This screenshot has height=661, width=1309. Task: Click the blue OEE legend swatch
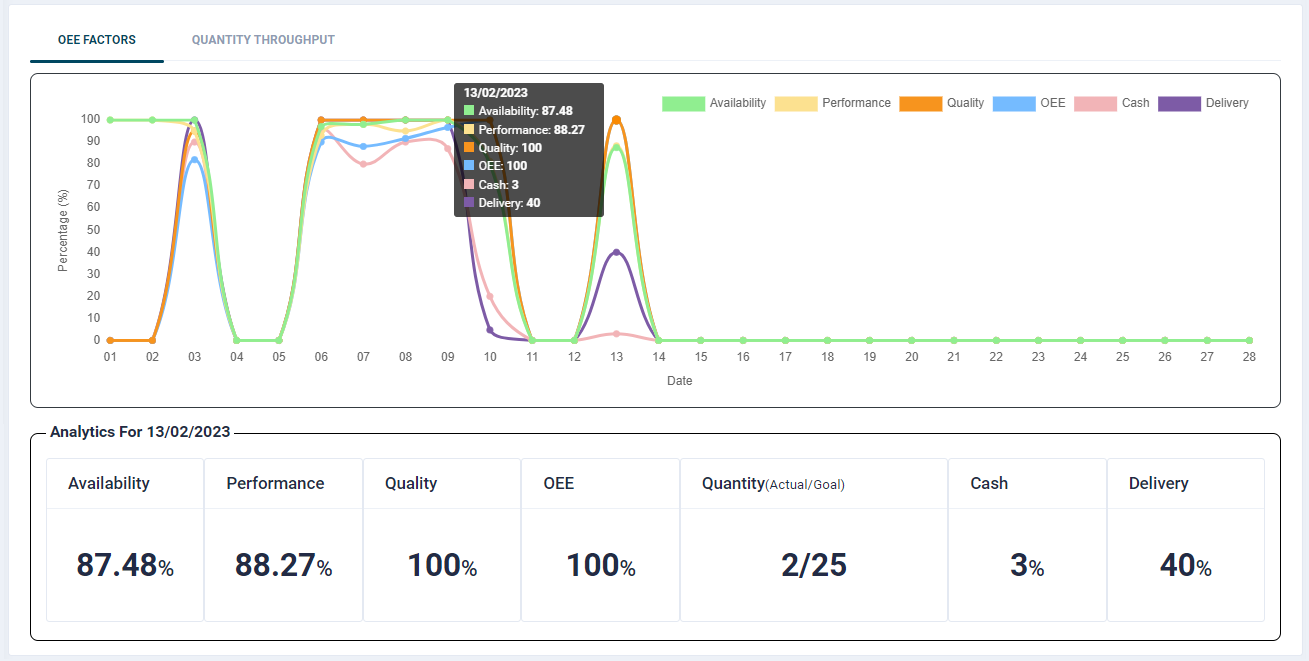1012,103
